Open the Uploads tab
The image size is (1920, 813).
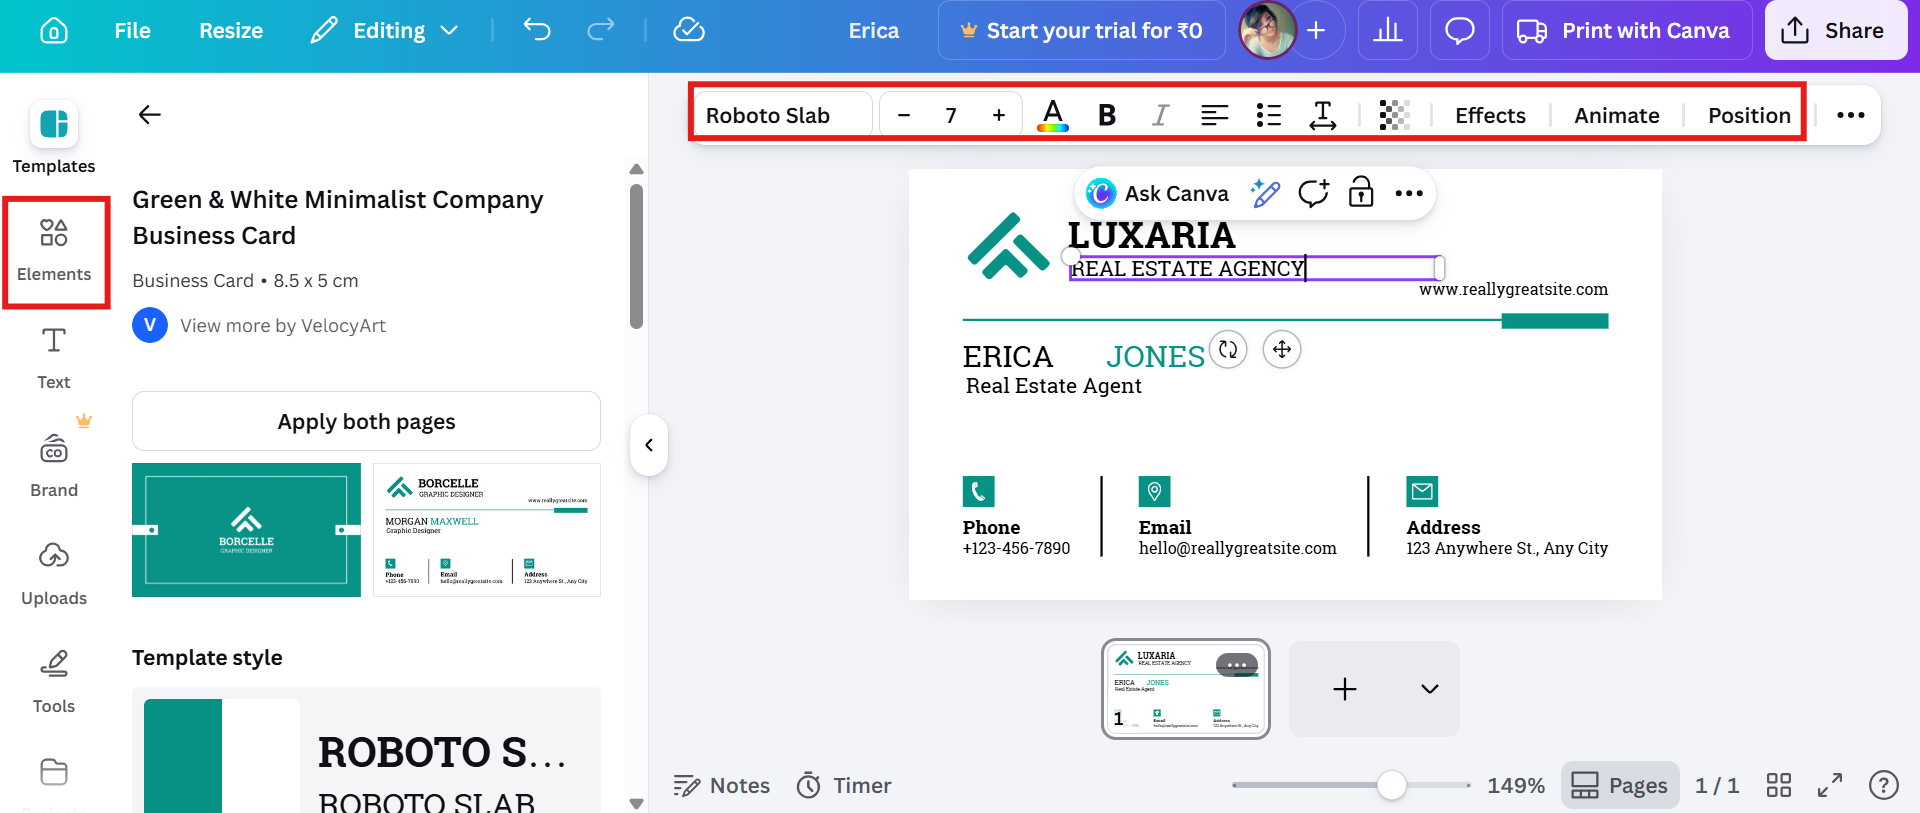tap(54, 573)
